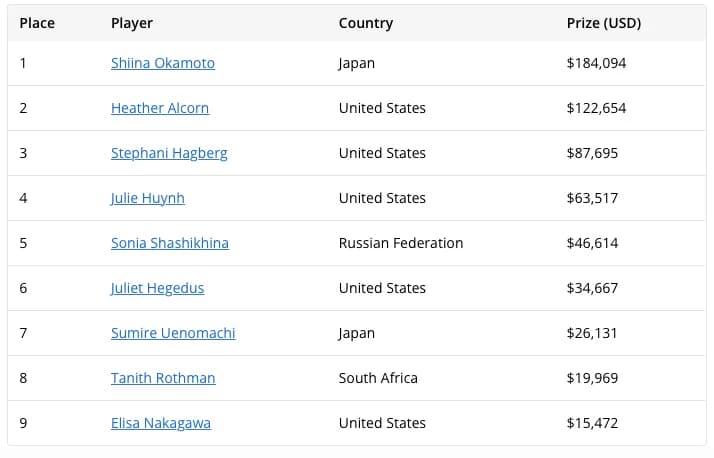The image size is (714, 458).
Task: Open Heather Alcorn player link
Action: coord(160,108)
